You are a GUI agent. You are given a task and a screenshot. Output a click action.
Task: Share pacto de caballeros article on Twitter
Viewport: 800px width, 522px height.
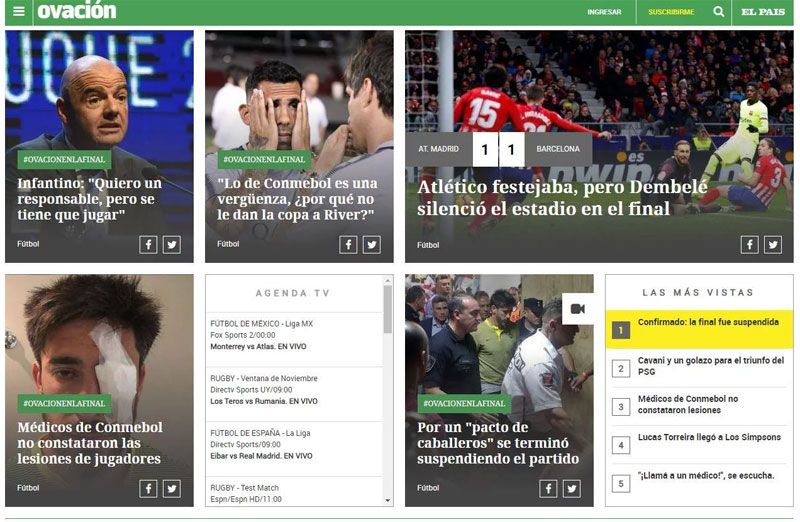point(572,488)
